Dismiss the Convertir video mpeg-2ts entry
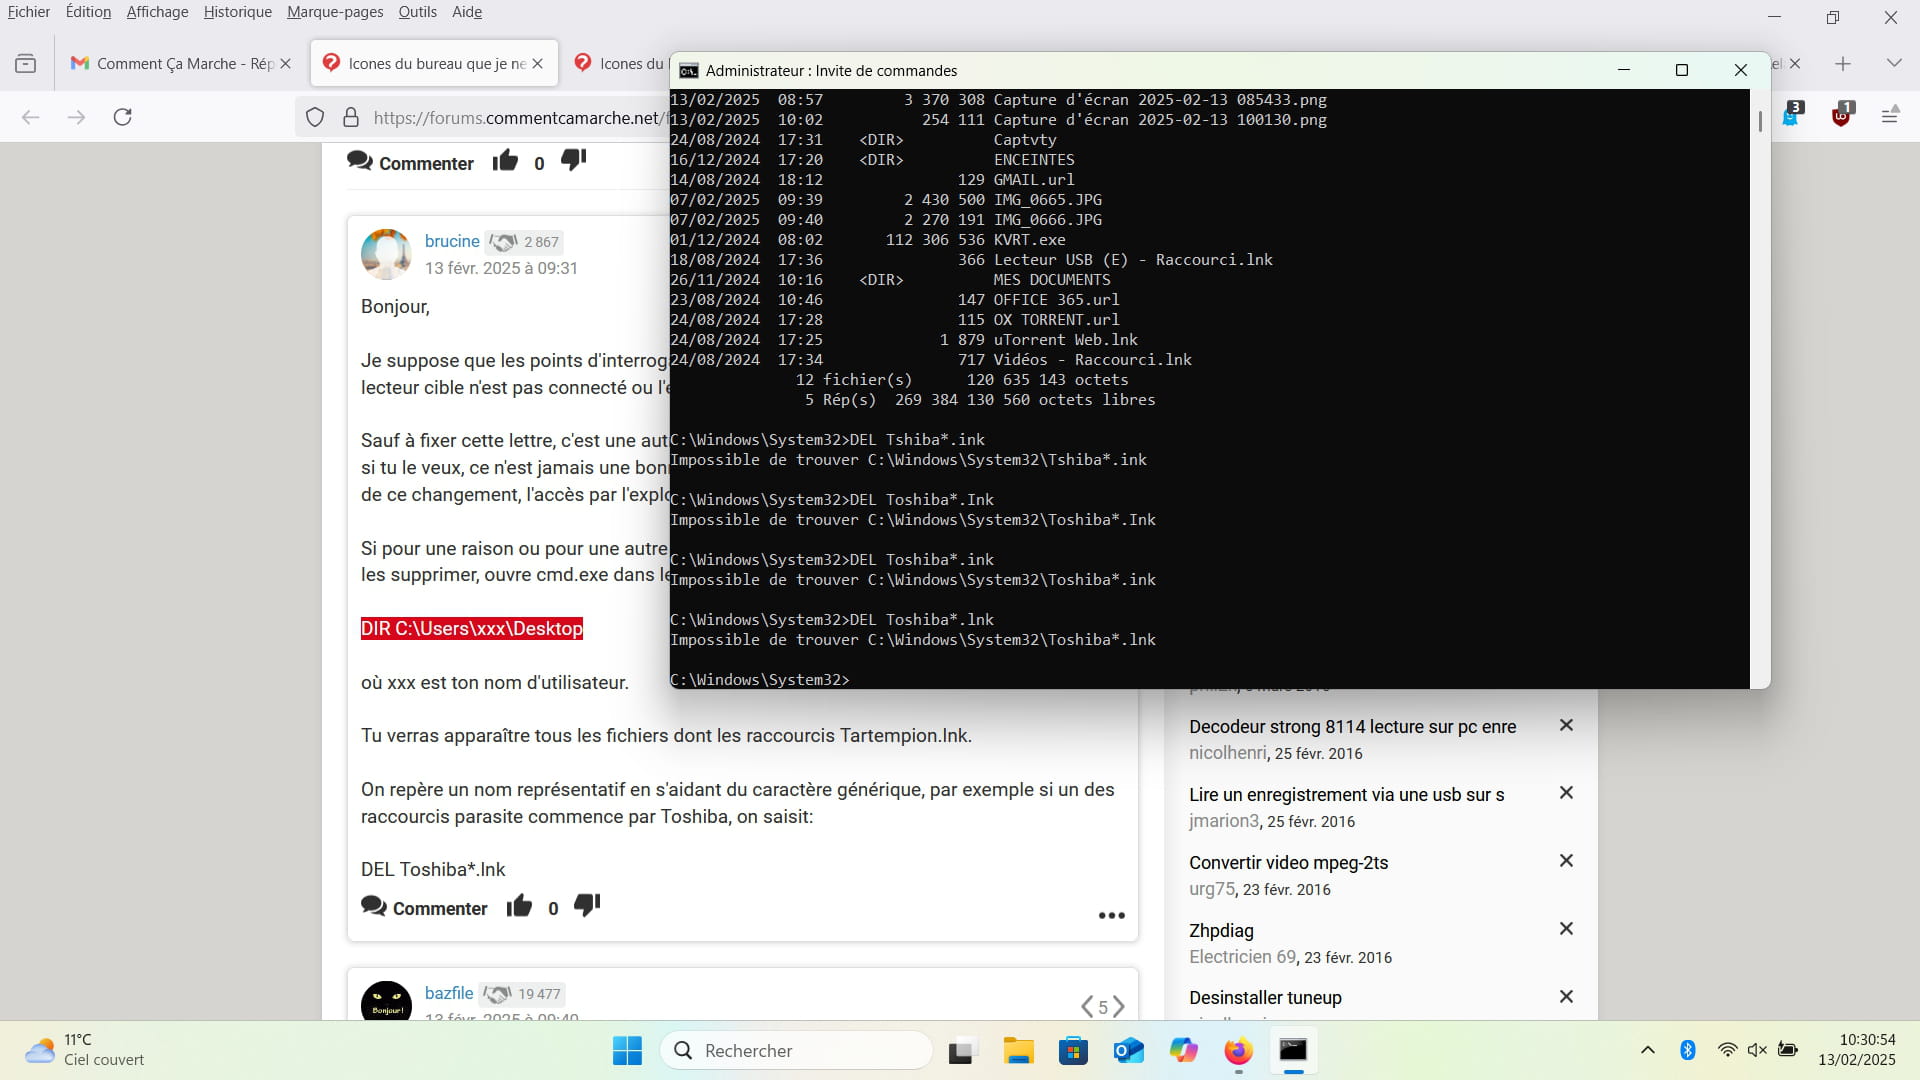The width and height of the screenshot is (1920, 1080). pos(1567,861)
